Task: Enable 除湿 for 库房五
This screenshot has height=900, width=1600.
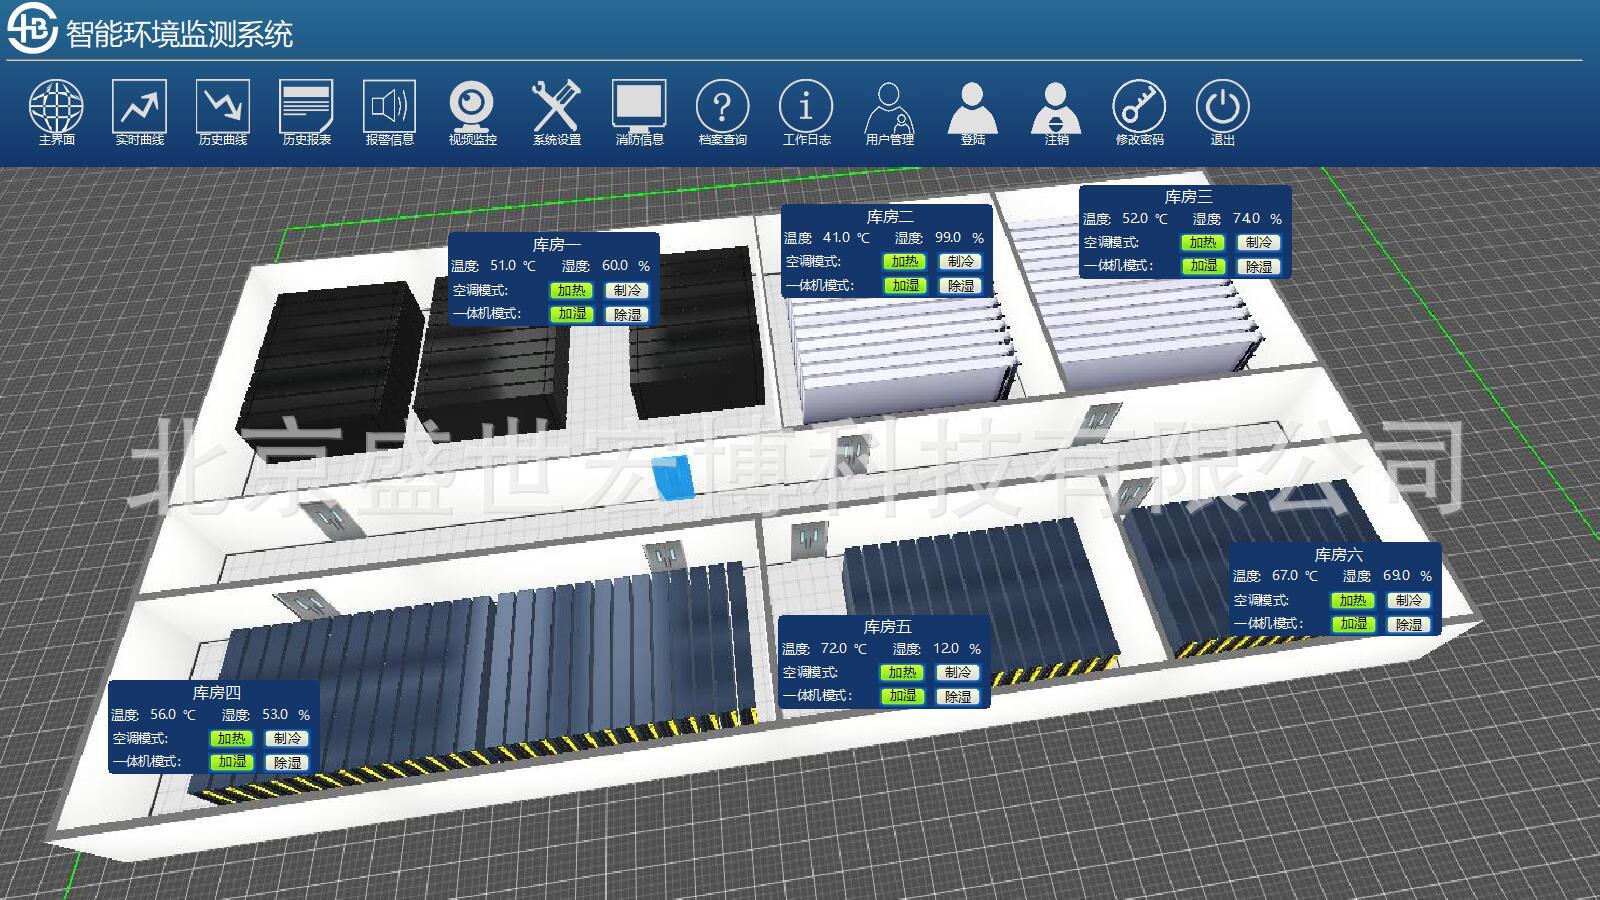Action: click(958, 696)
